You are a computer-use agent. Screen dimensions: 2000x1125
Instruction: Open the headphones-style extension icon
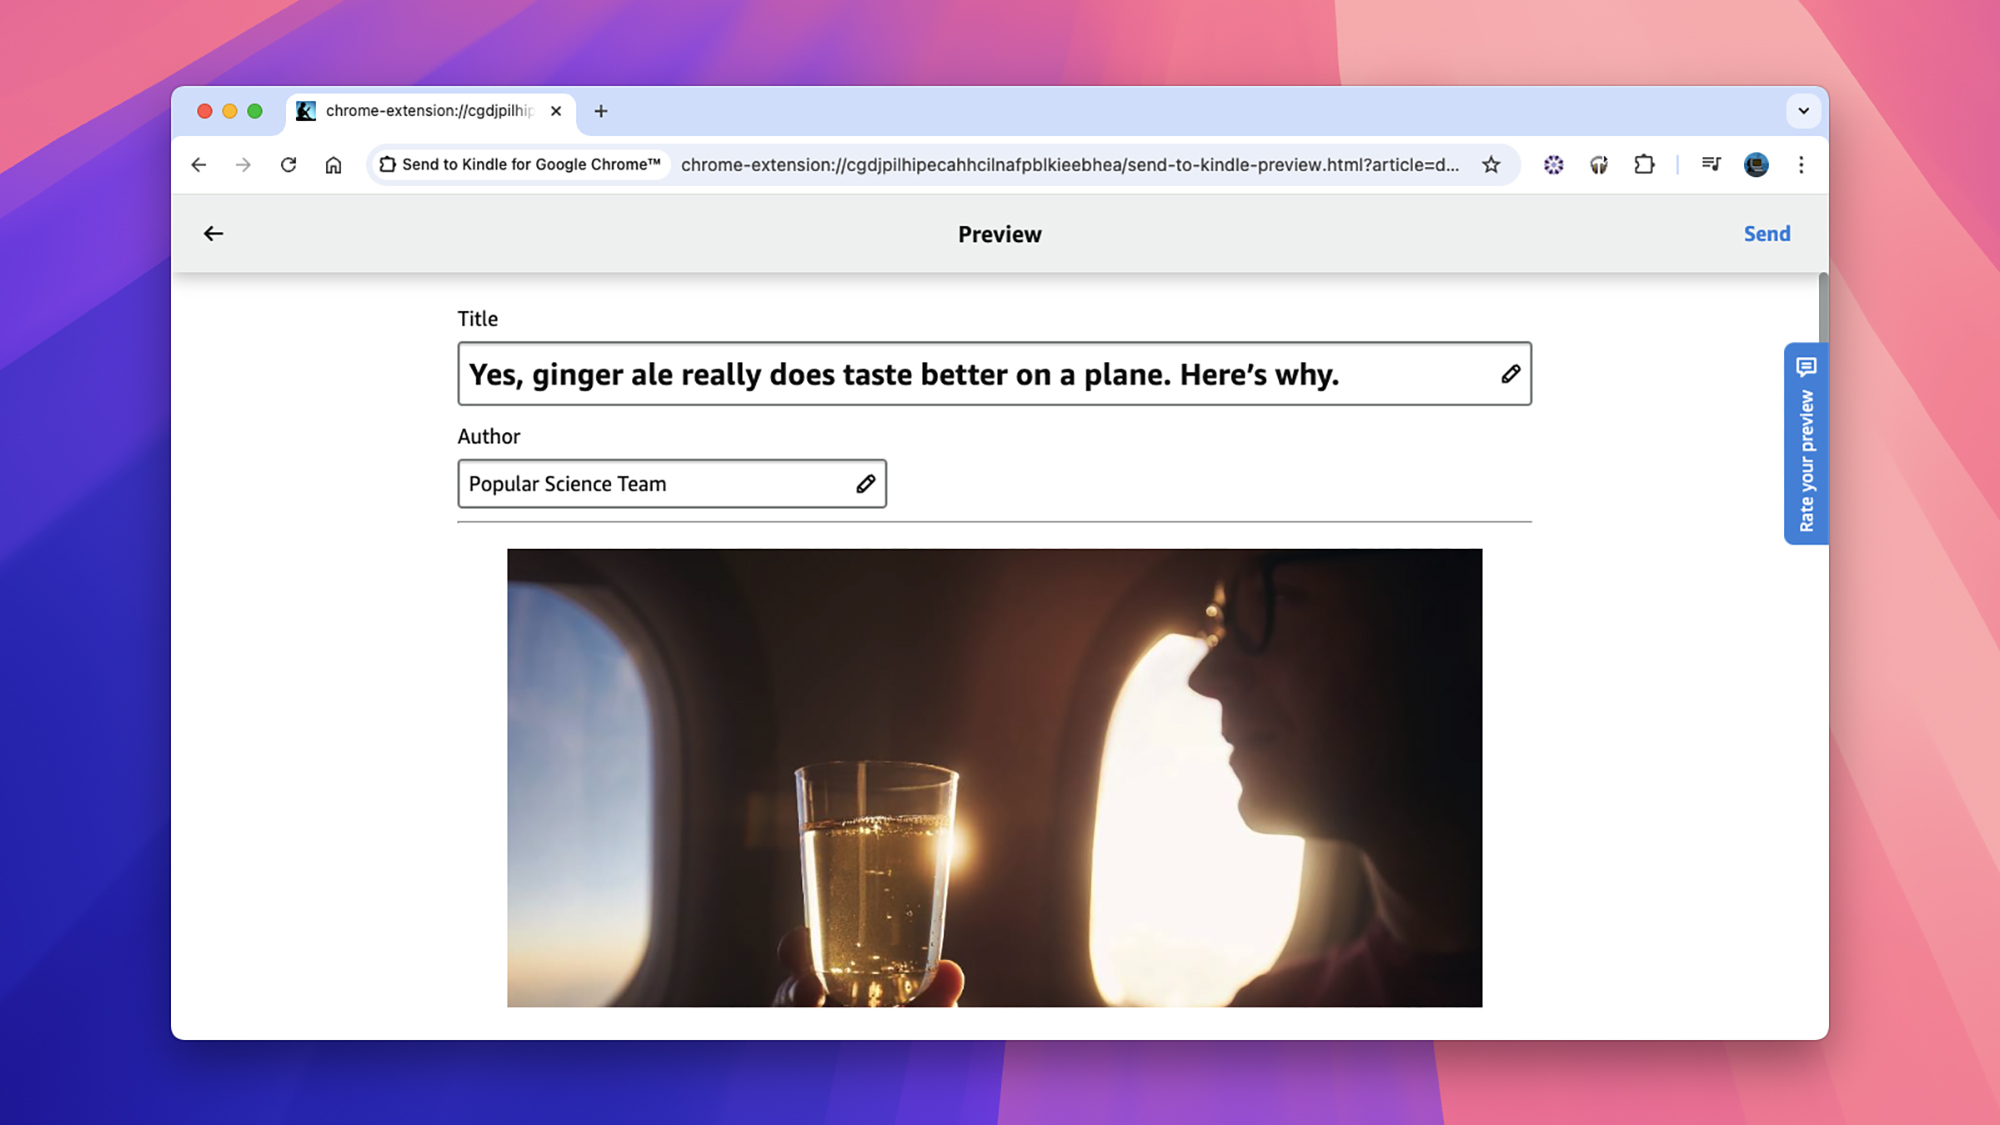[x=1599, y=165]
